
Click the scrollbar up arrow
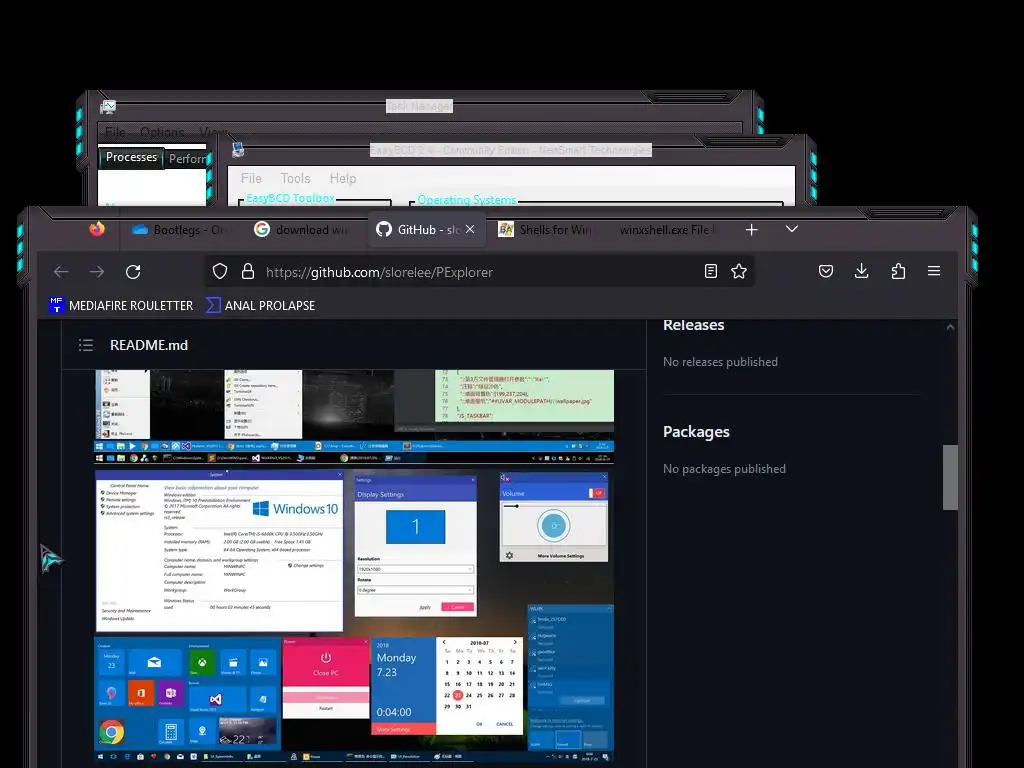950,327
